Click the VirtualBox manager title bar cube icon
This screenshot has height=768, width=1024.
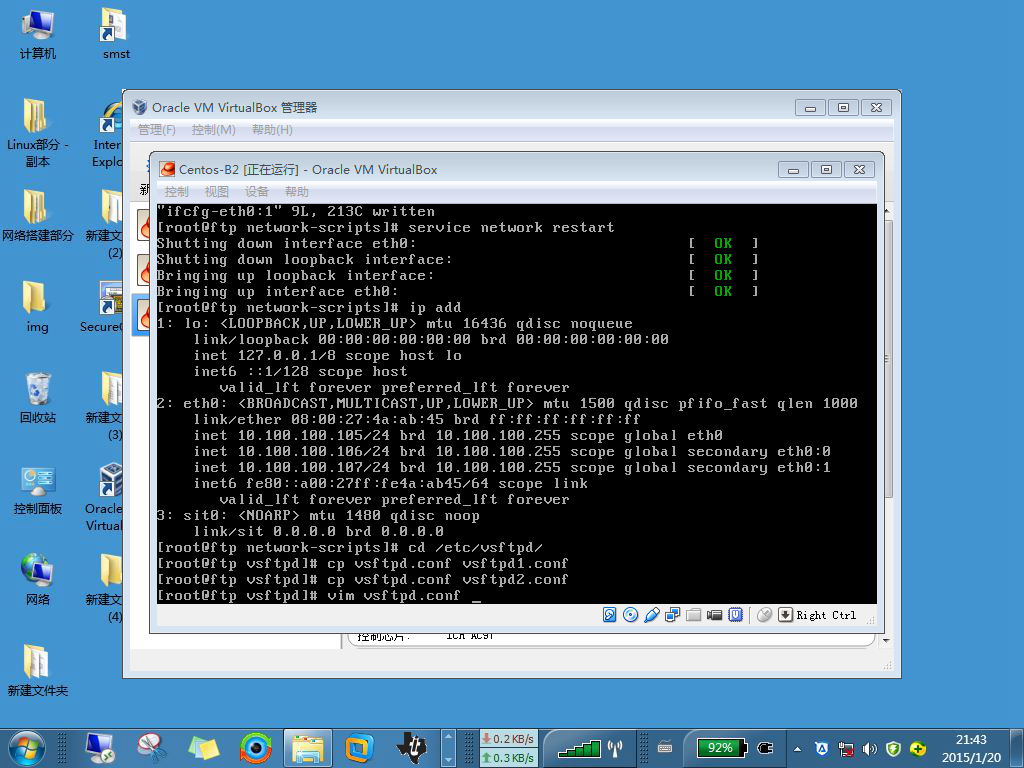click(x=140, y=107)
